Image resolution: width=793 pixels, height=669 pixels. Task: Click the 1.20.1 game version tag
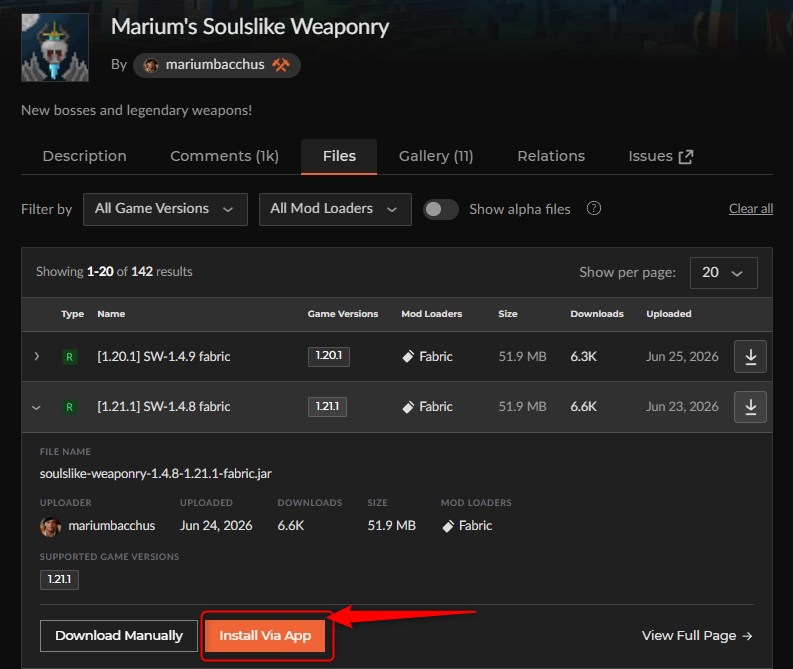pos(329,356)
